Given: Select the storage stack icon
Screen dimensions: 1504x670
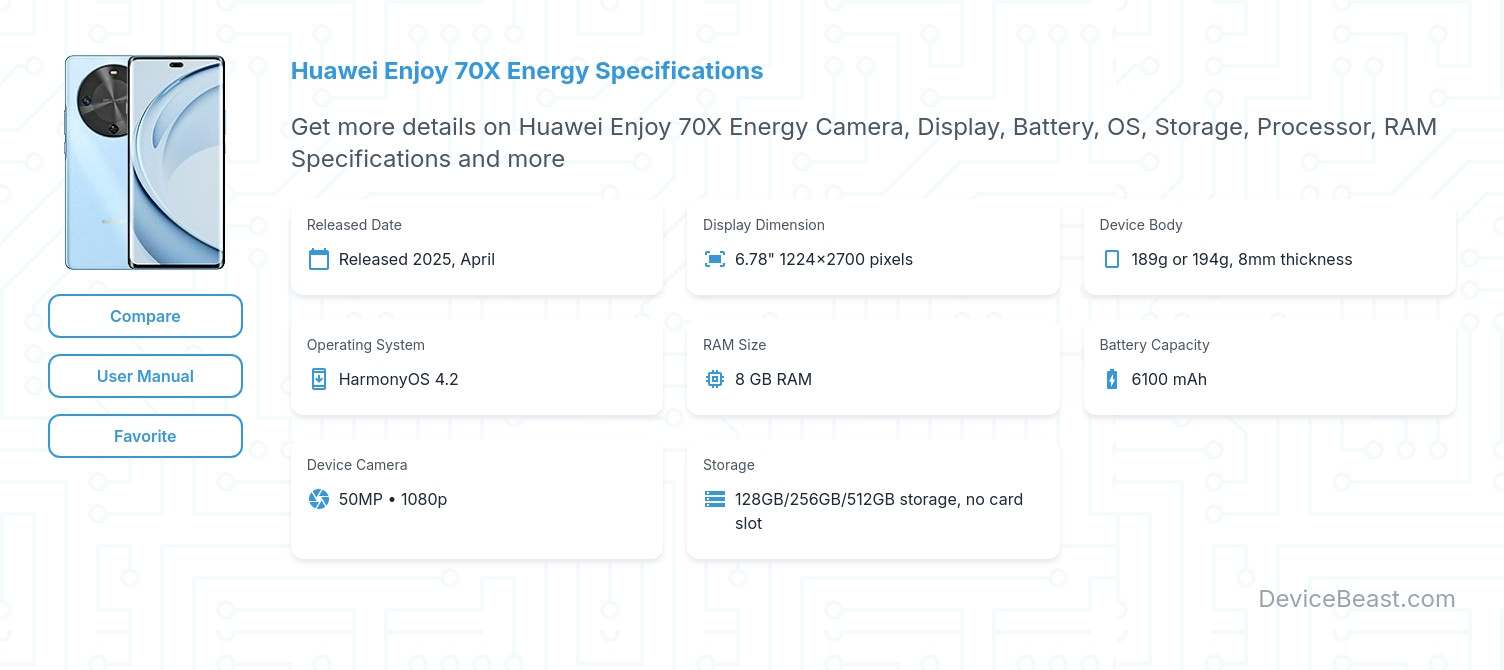Looking at the screenshot, I should point(714,499).
